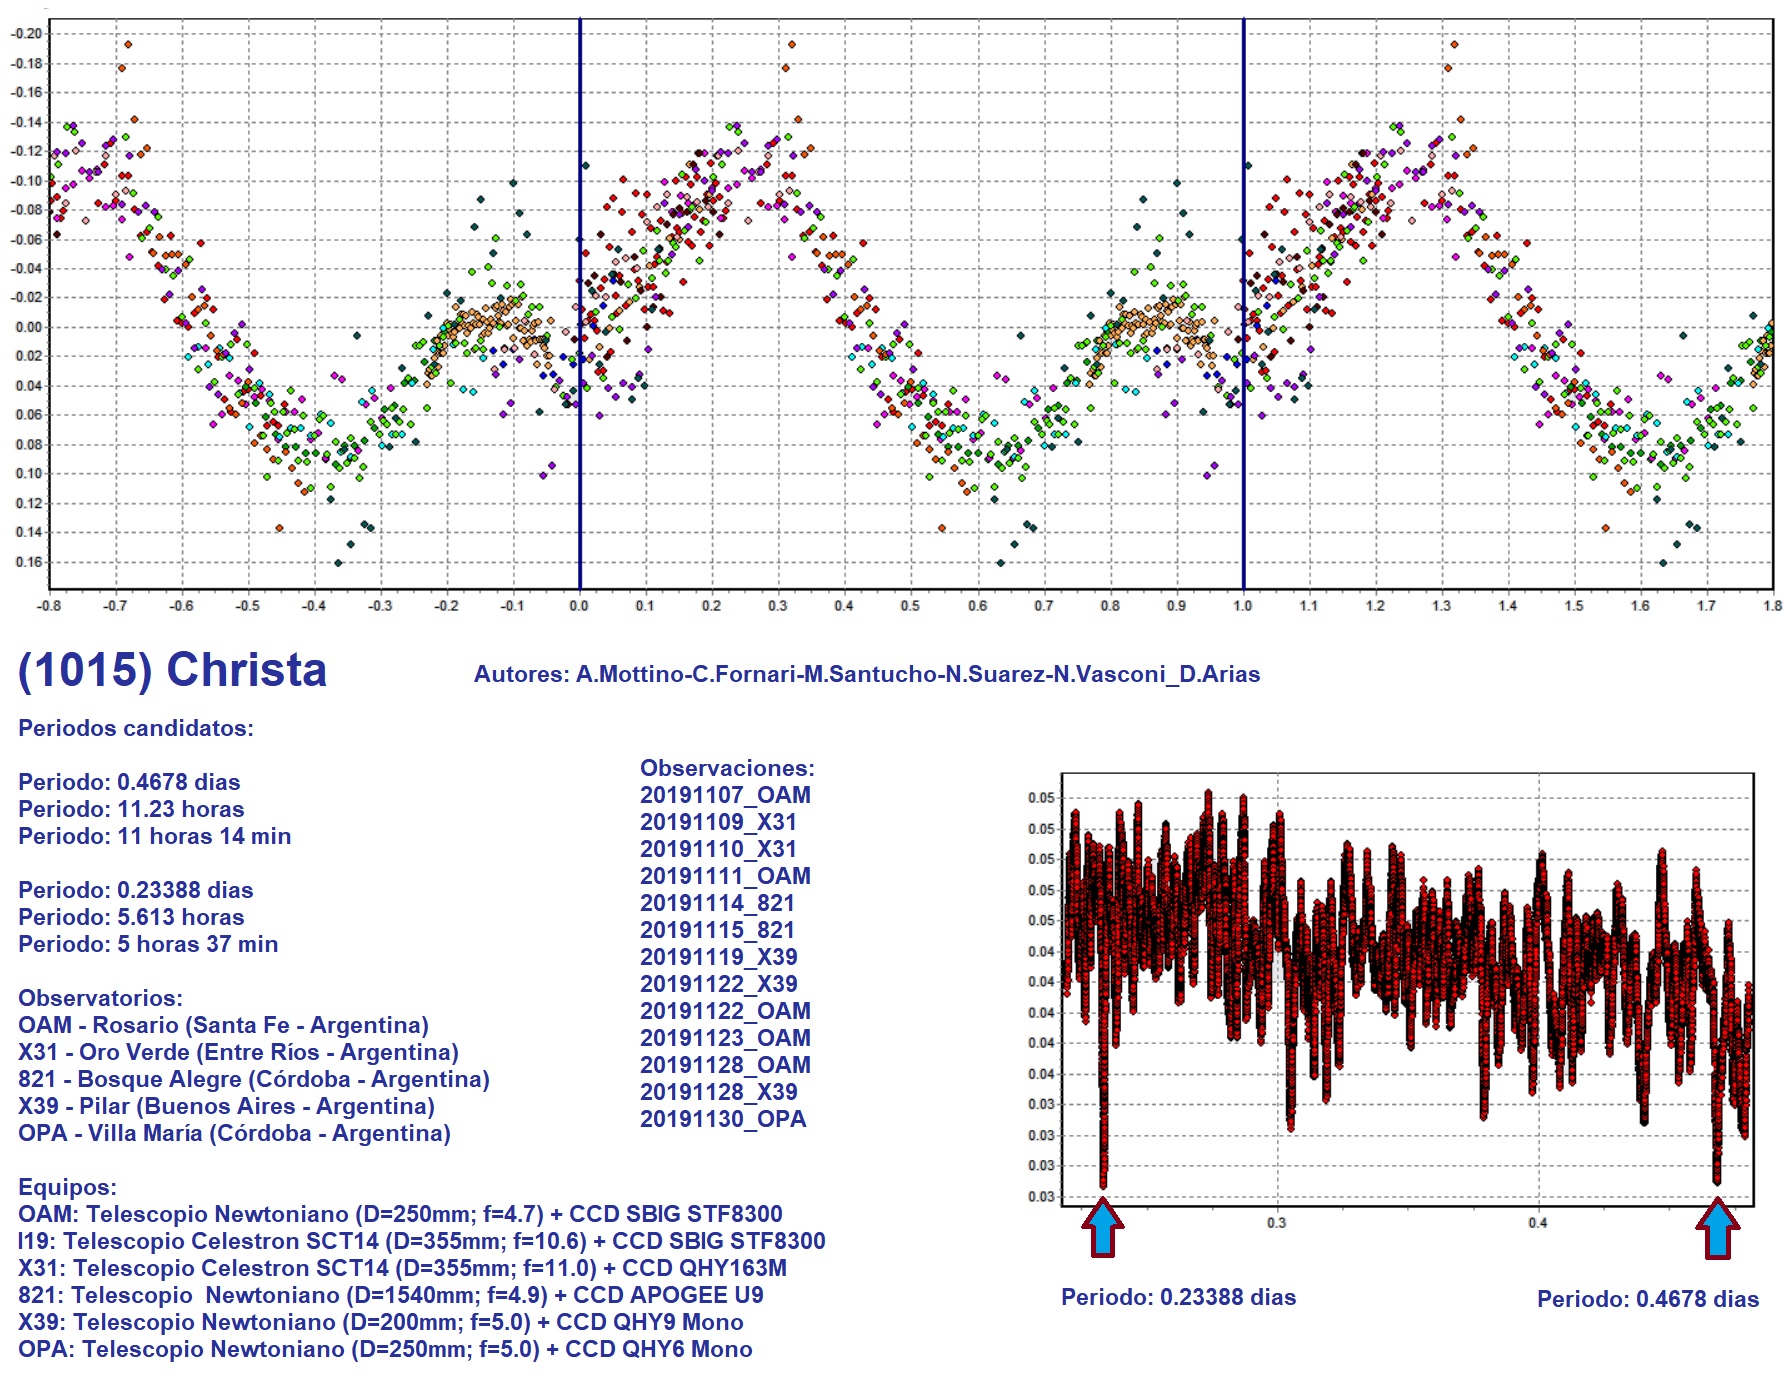The height and width of the screenshot is (1377, 1785).
Task: Click the Observaciones heading
Action: coord(727,768)
